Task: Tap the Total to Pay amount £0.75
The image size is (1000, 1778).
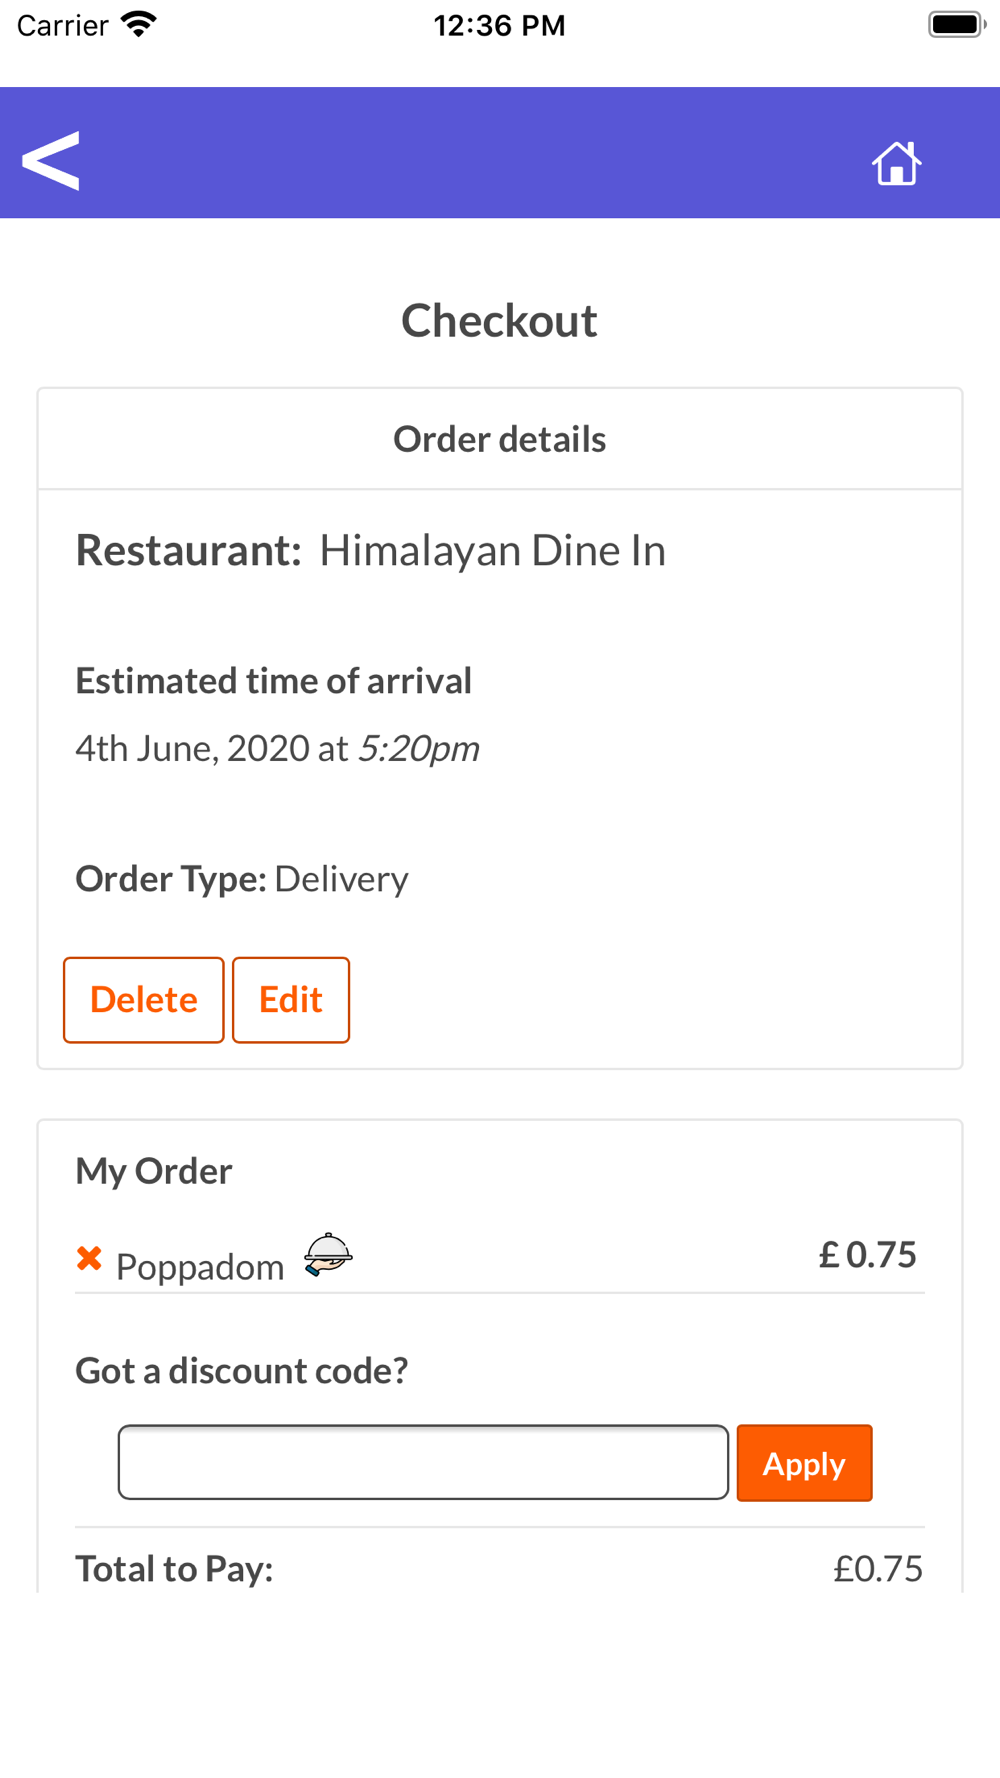Action: pyautogui.click(x=878, y=1568)
